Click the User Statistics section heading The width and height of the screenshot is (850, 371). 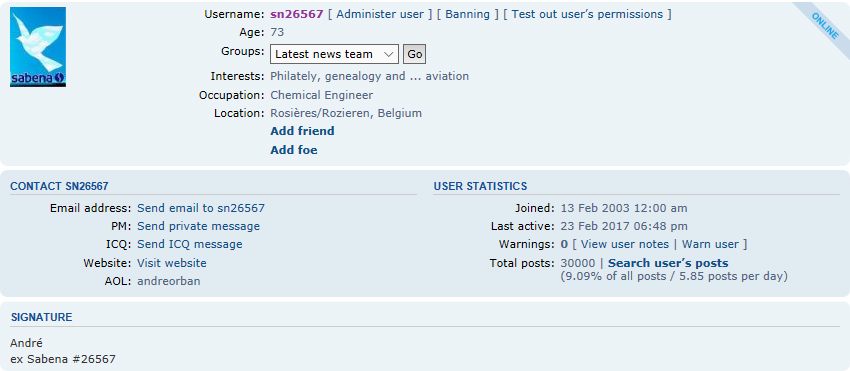point(480,186)
